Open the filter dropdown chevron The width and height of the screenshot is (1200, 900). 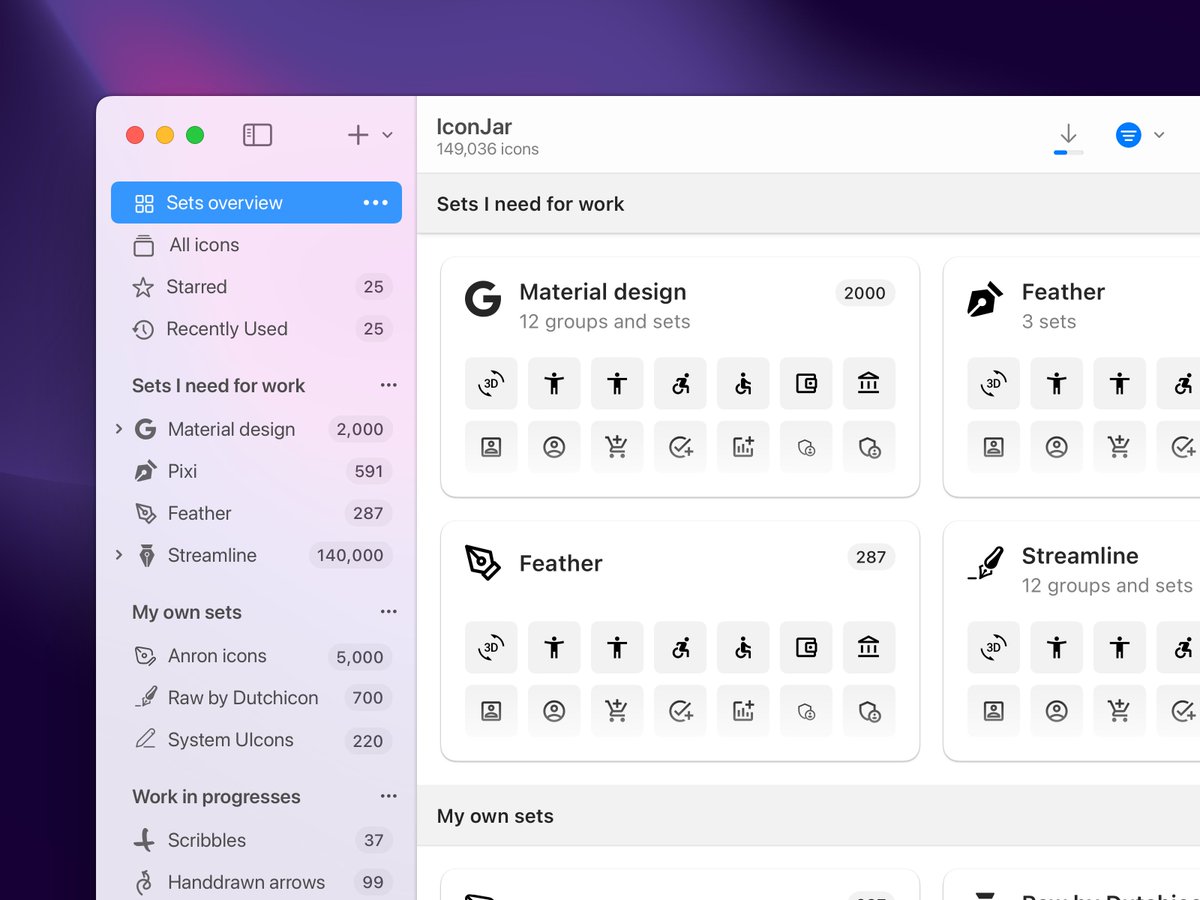click(x=1159, y=135)
